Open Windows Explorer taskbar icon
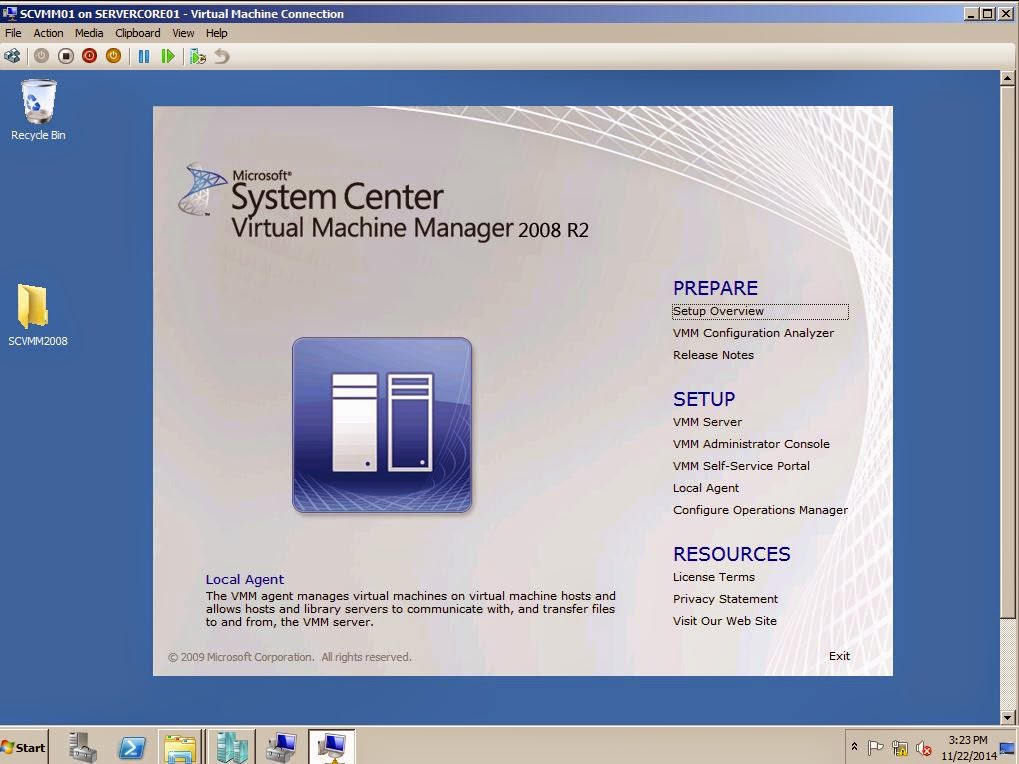Viewport: 1019px width, 764px height. (x=180, y=747)
